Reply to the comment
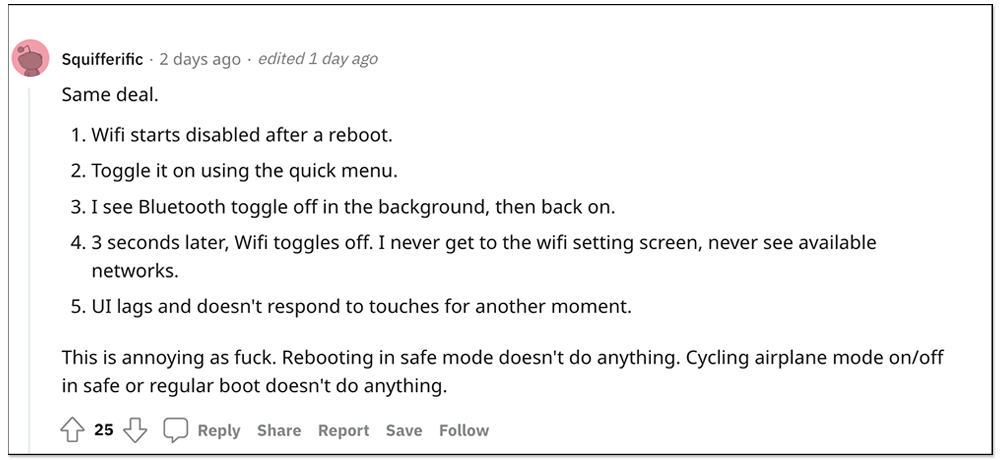This screenshot has height=460, width=1000. (219, 431)
